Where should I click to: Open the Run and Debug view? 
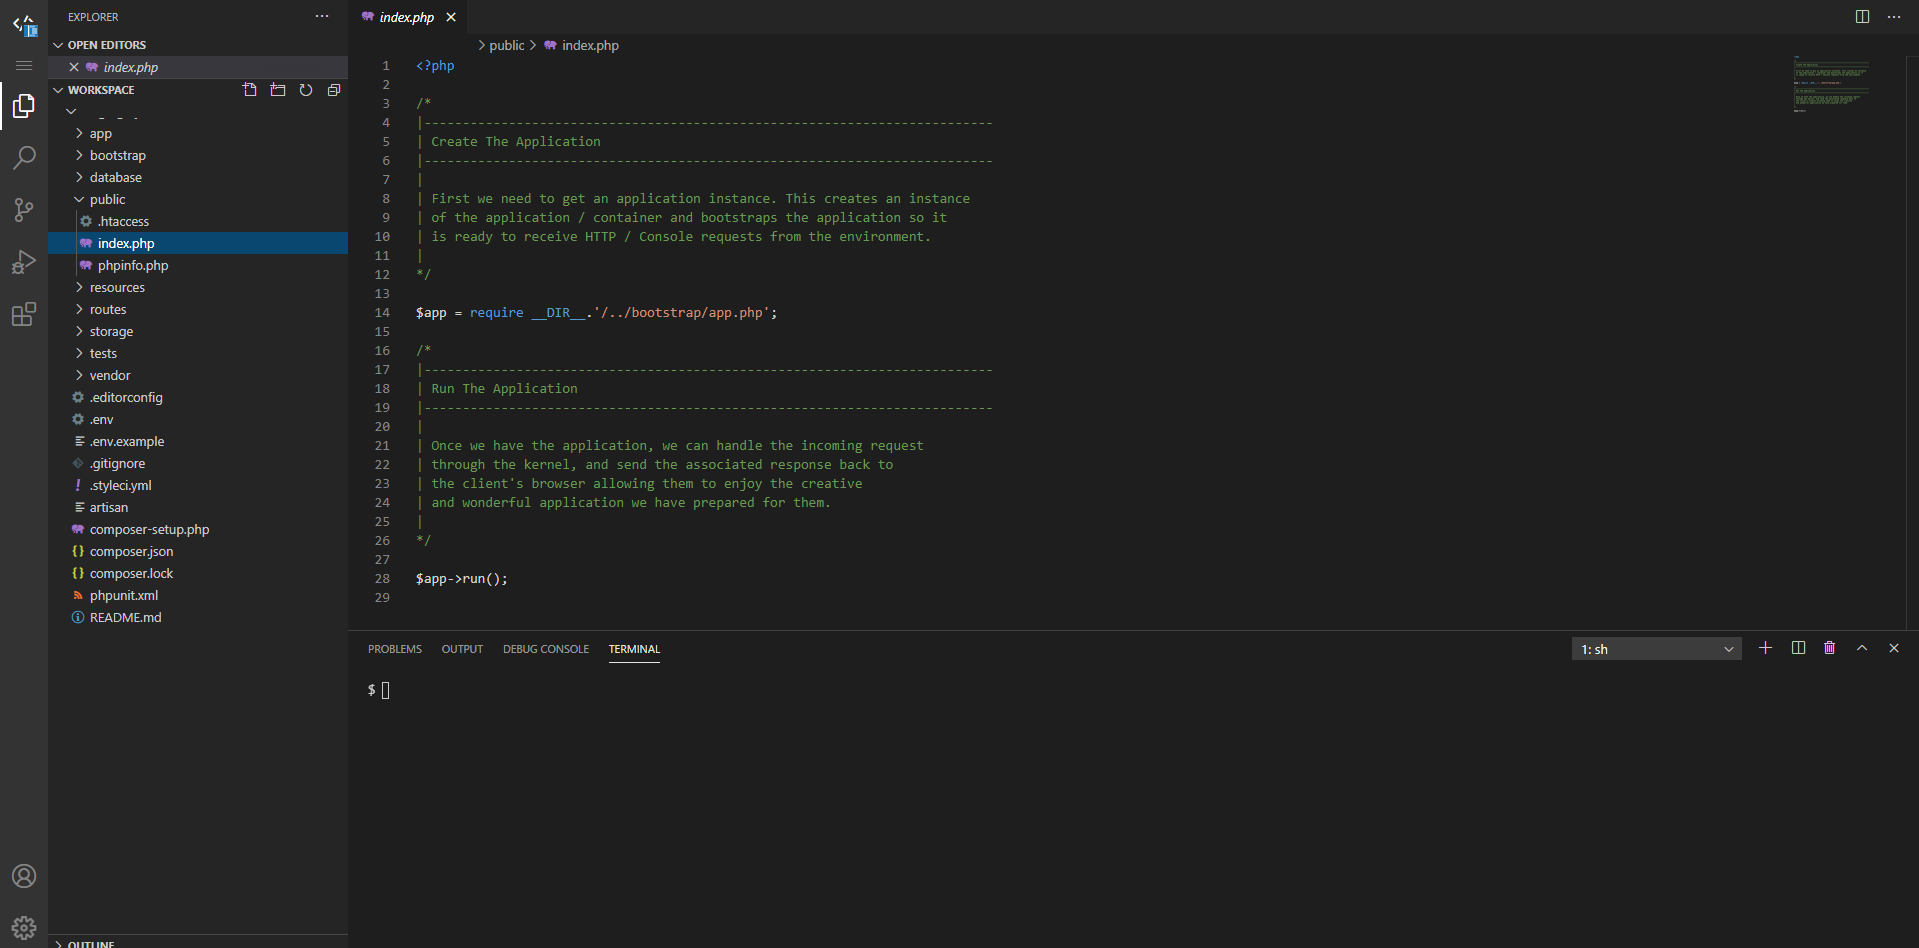tap(24, 262)
